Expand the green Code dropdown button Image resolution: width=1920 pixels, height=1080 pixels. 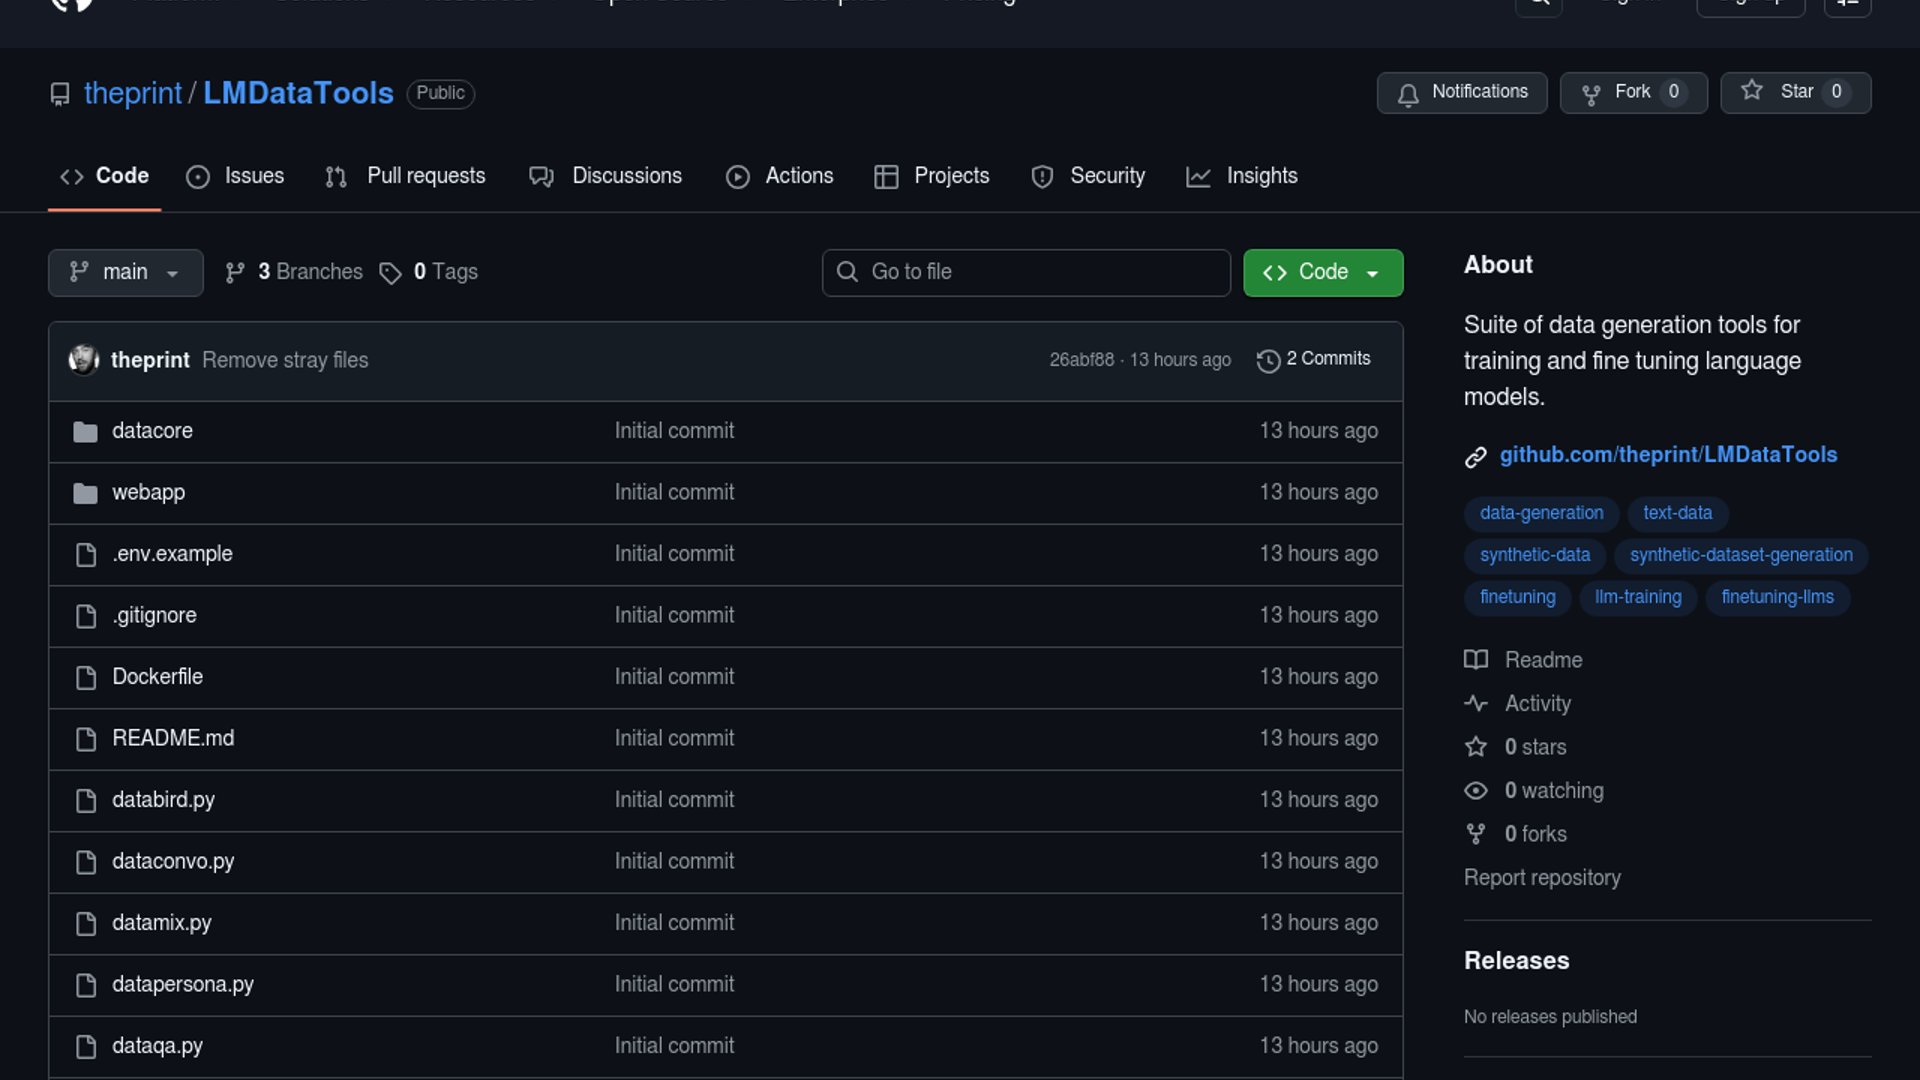pos(1322,273)
